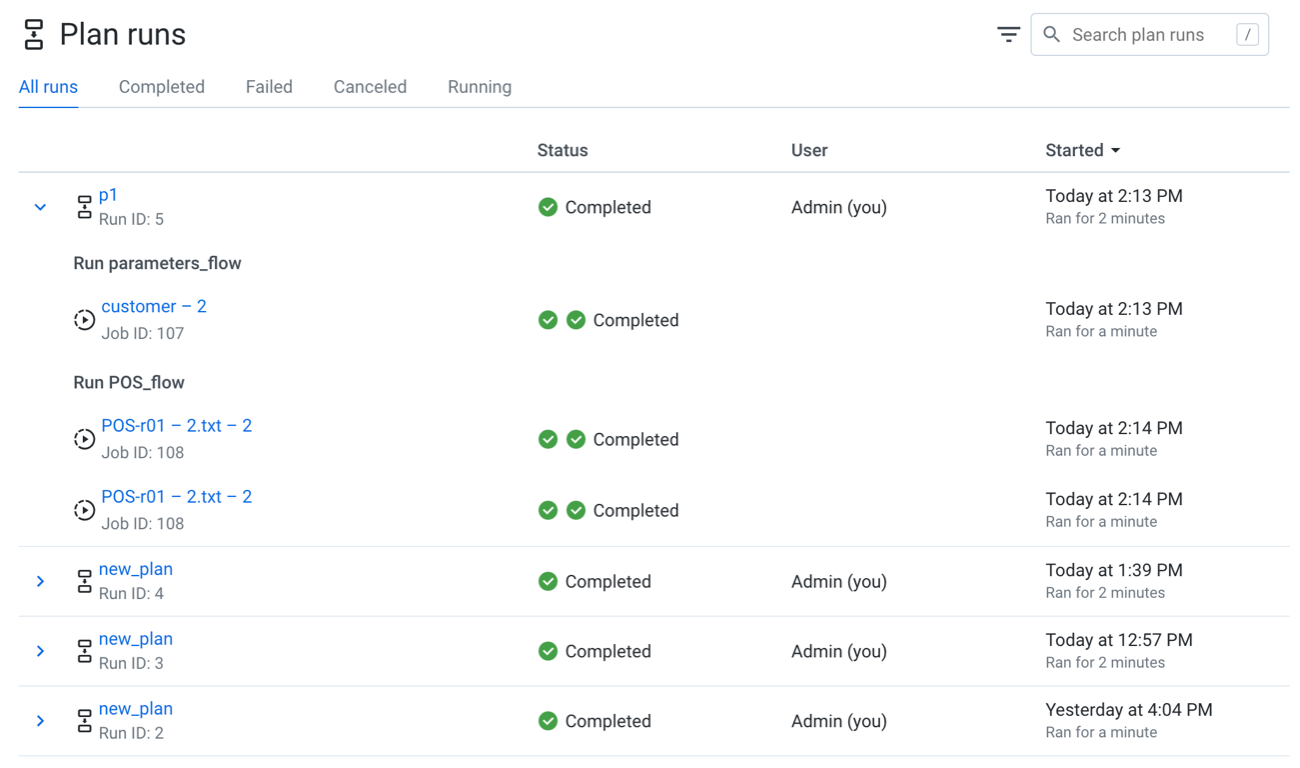
Task: Expand the new_plan Run ID 2 row
Action: pyautogui.click(x=40, y=721)
